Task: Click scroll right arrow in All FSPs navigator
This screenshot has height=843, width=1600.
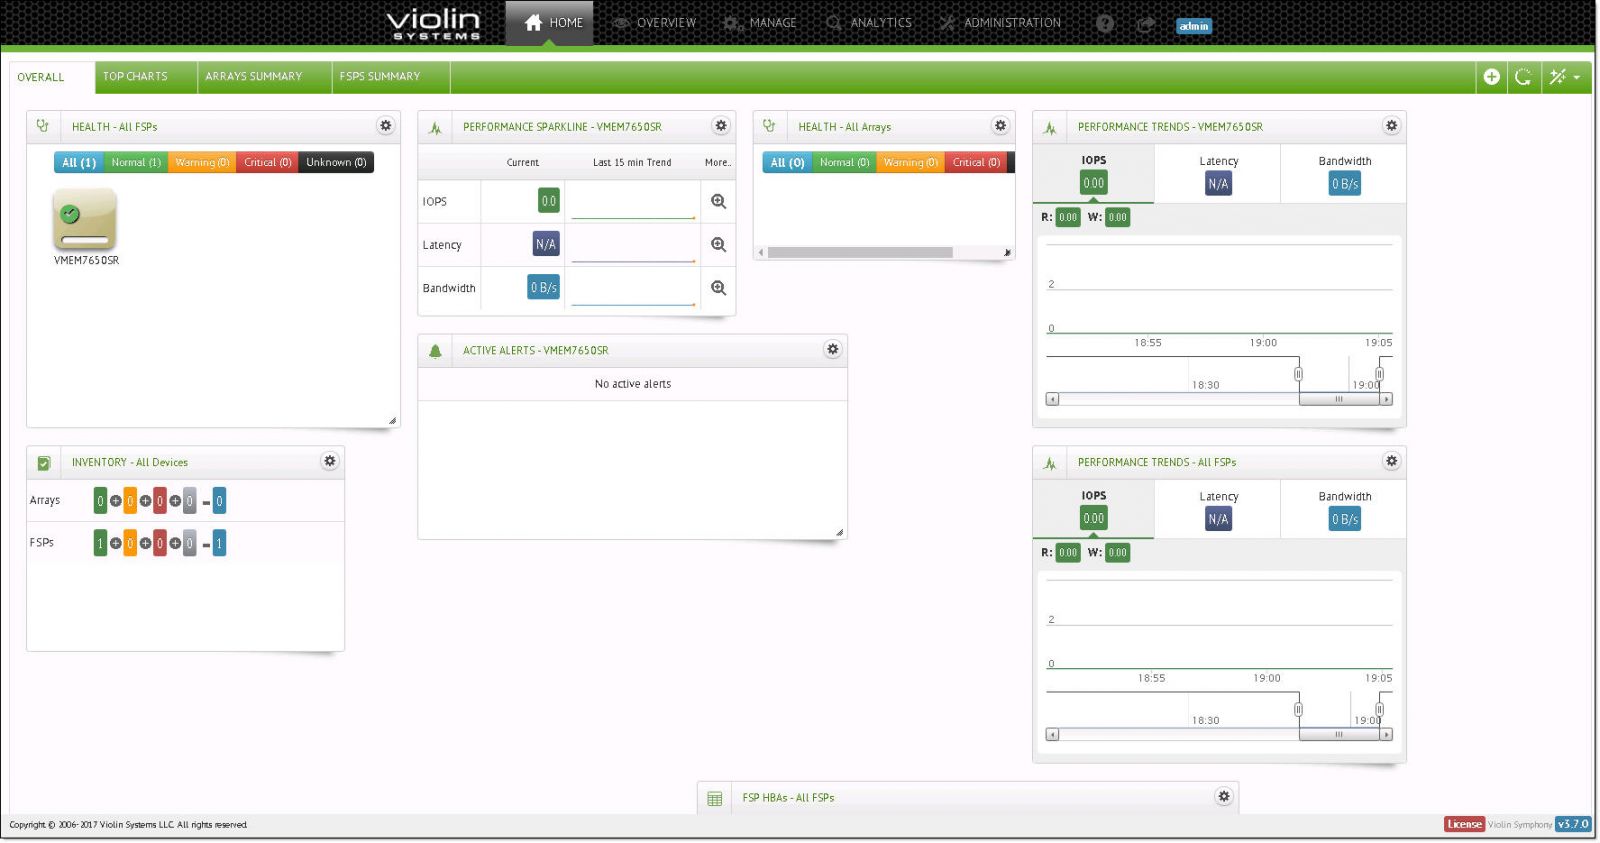Action: coord(1386,734)
